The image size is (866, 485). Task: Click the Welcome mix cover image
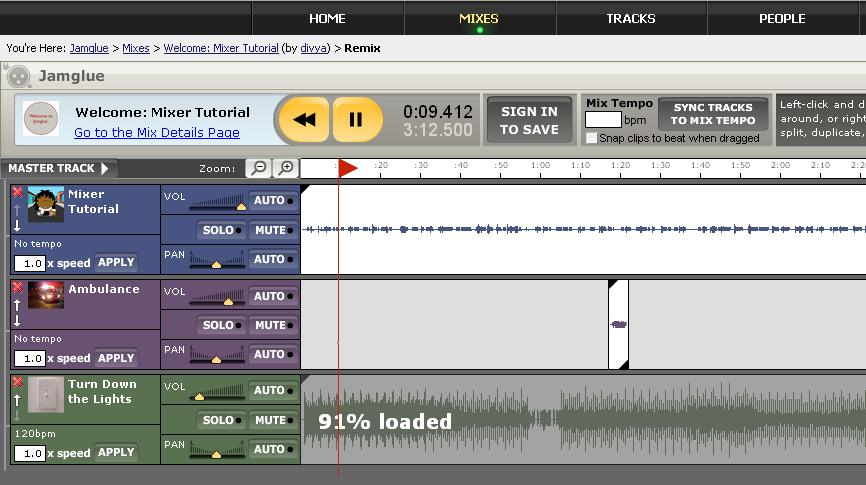coord(41,118)
